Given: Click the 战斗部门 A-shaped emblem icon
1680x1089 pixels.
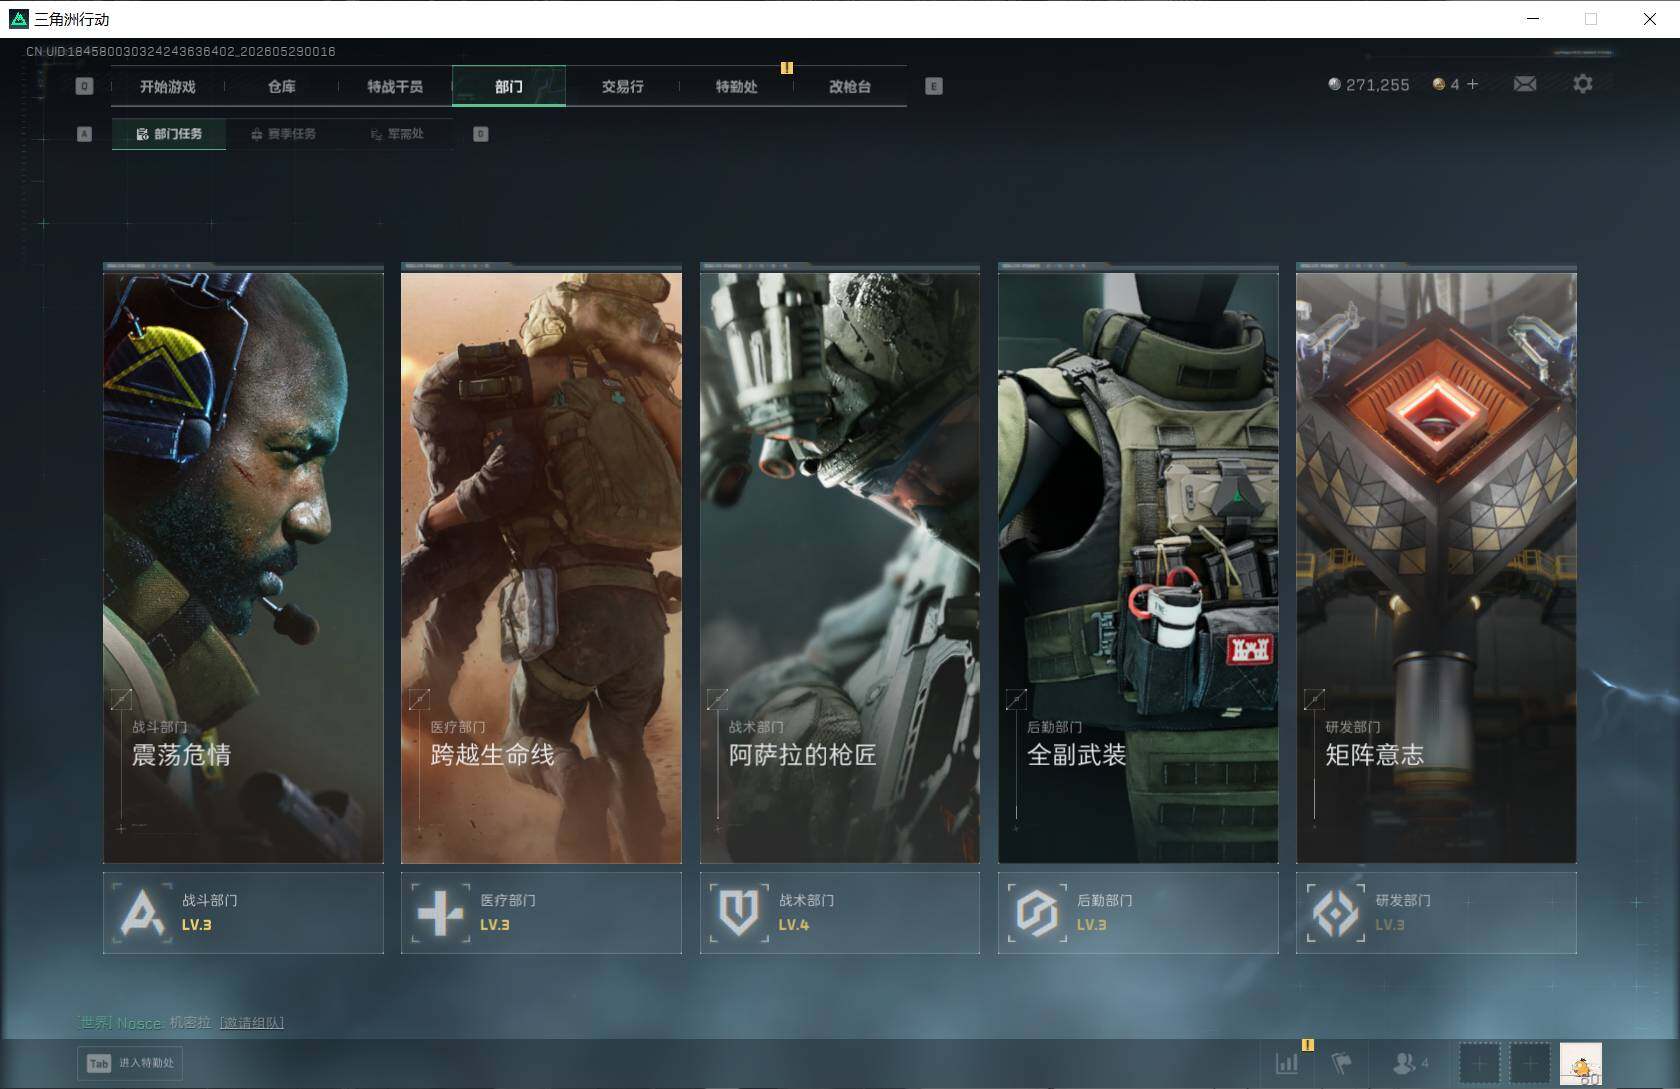Looking at the screenshot, I should tap(142, 913).
